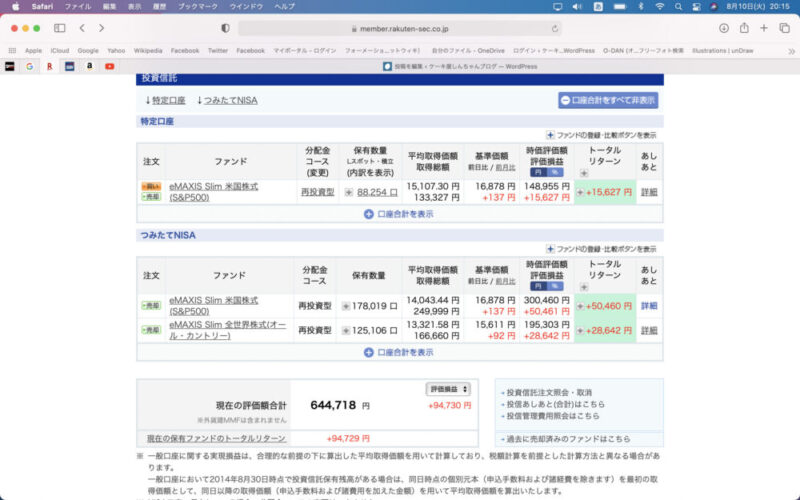This screenshot has height=500, width=800.
Task: Click 売却 badge for 全世界株式 fund
Action: coord(151,330)
